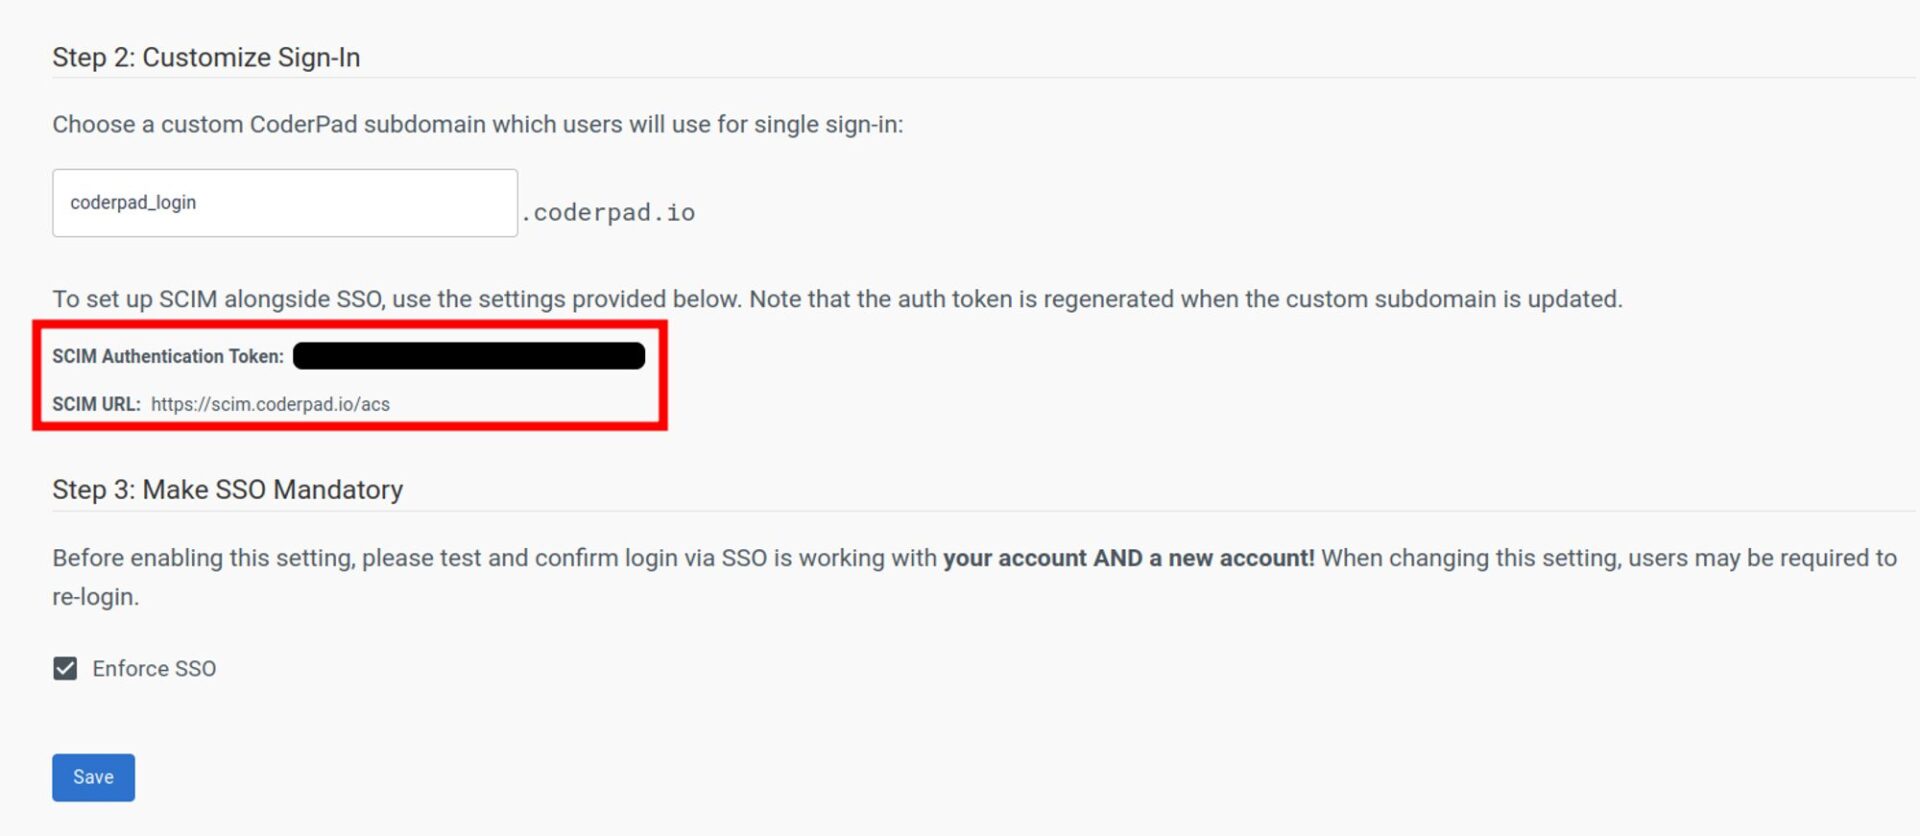Click the 'Choose a custom CoderPad subdomain' instruction
Viewport: 1920px width, 836px height.
coord(477,125)
